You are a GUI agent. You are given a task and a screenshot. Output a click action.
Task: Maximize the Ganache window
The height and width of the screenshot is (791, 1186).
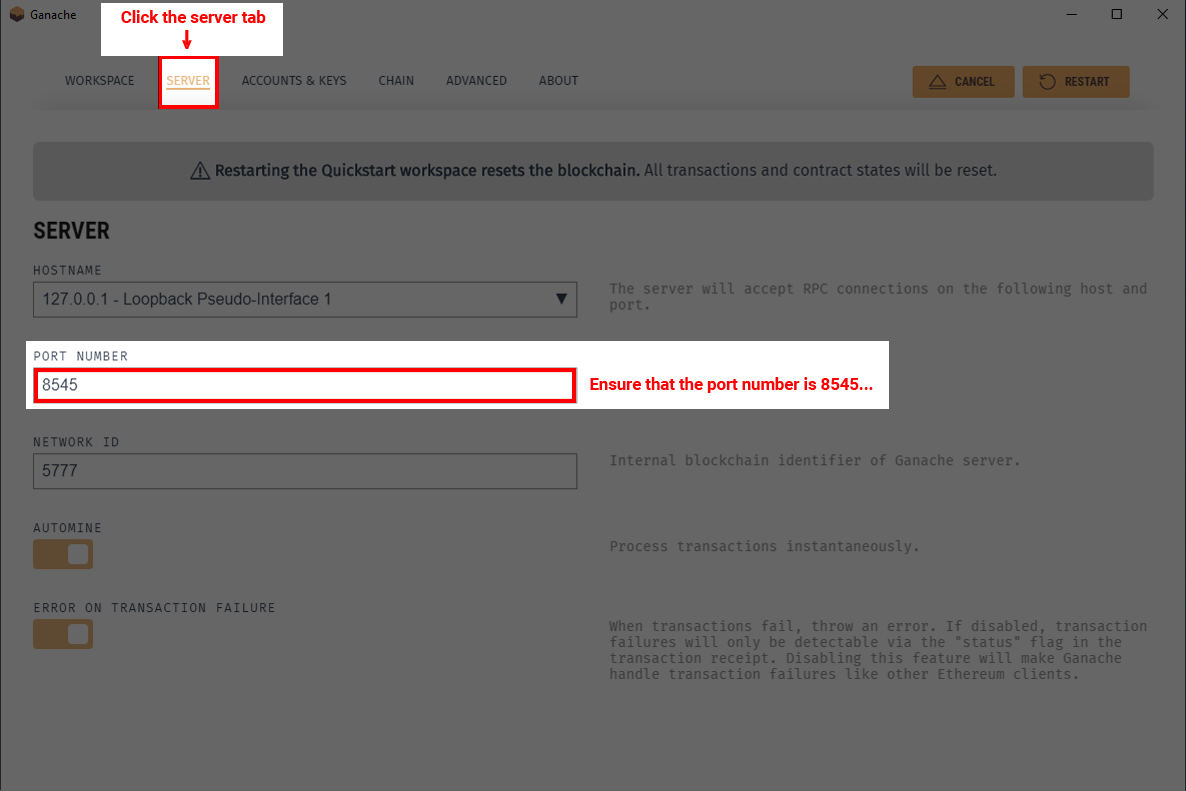coord(1116,14)
